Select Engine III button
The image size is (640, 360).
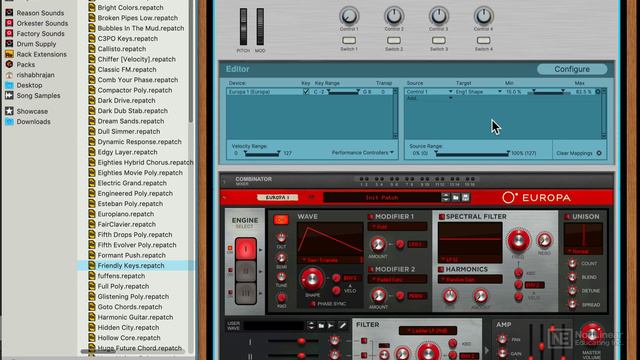(246, 293)
